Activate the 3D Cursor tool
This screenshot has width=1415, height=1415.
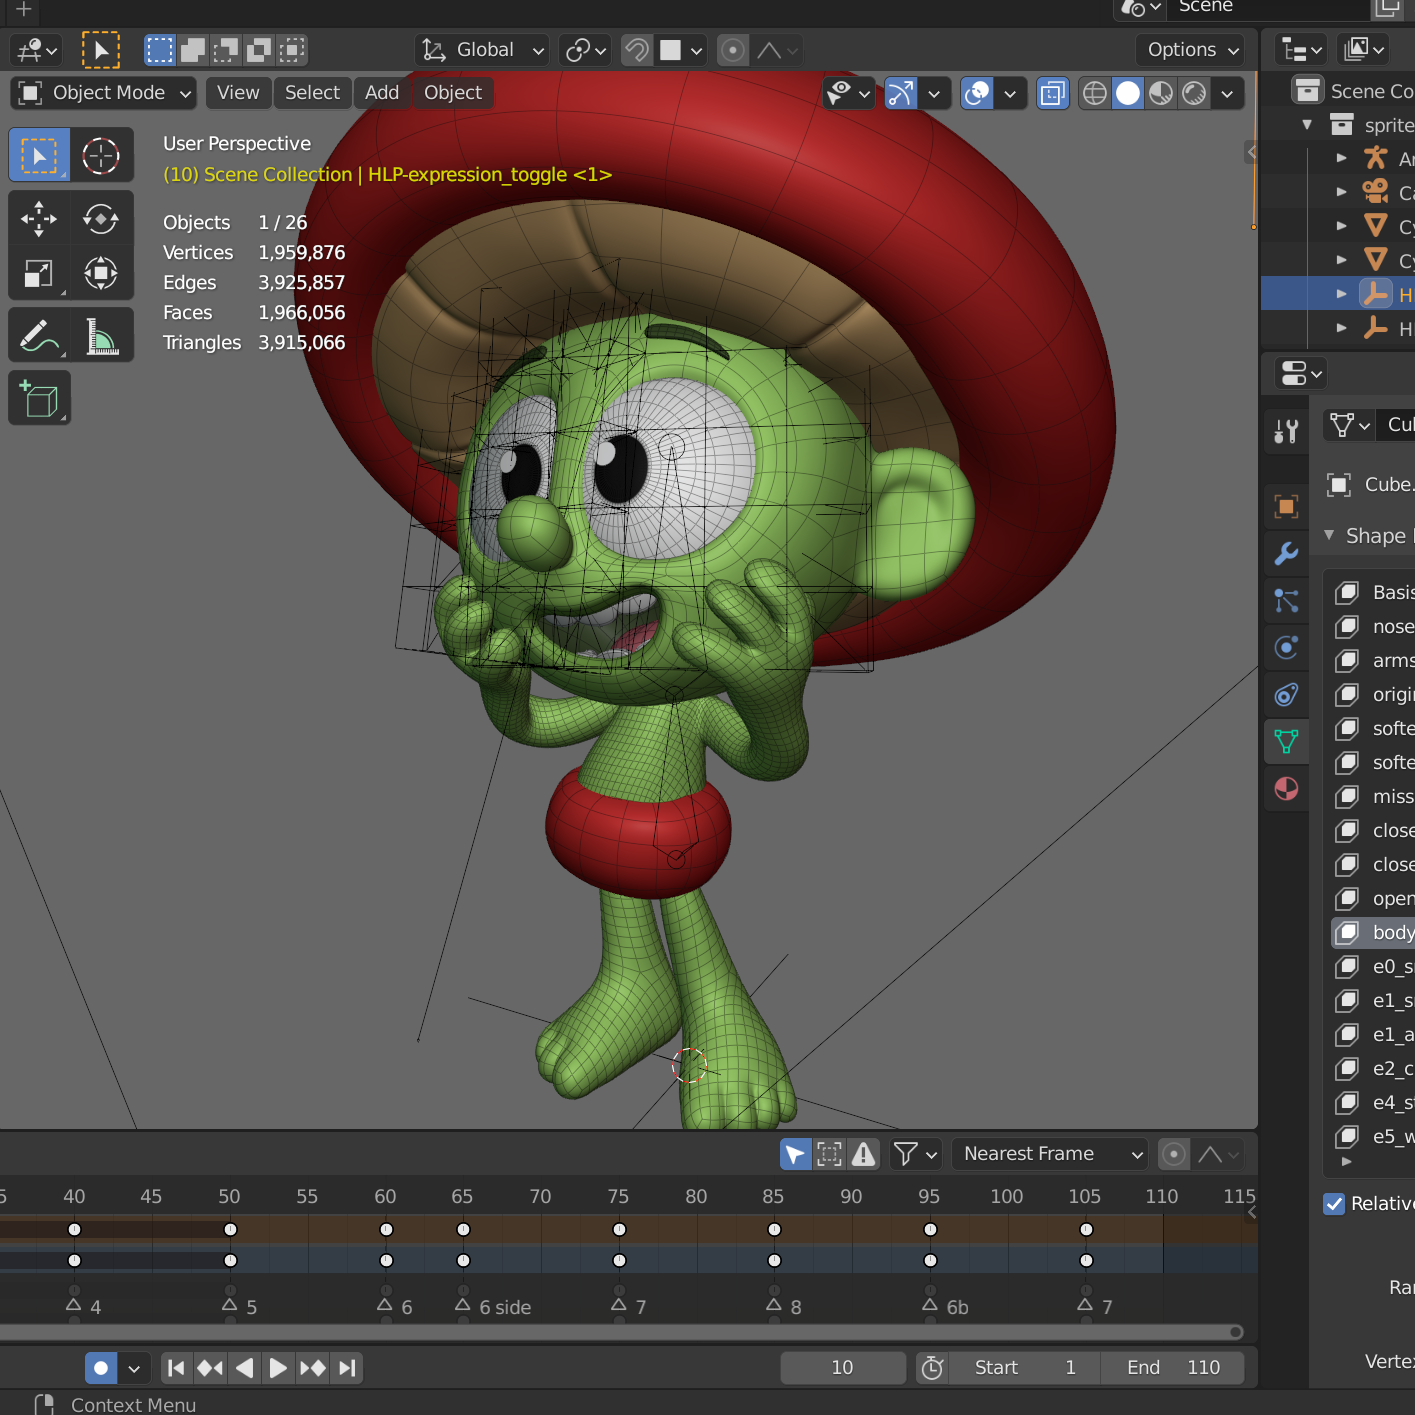101,156
